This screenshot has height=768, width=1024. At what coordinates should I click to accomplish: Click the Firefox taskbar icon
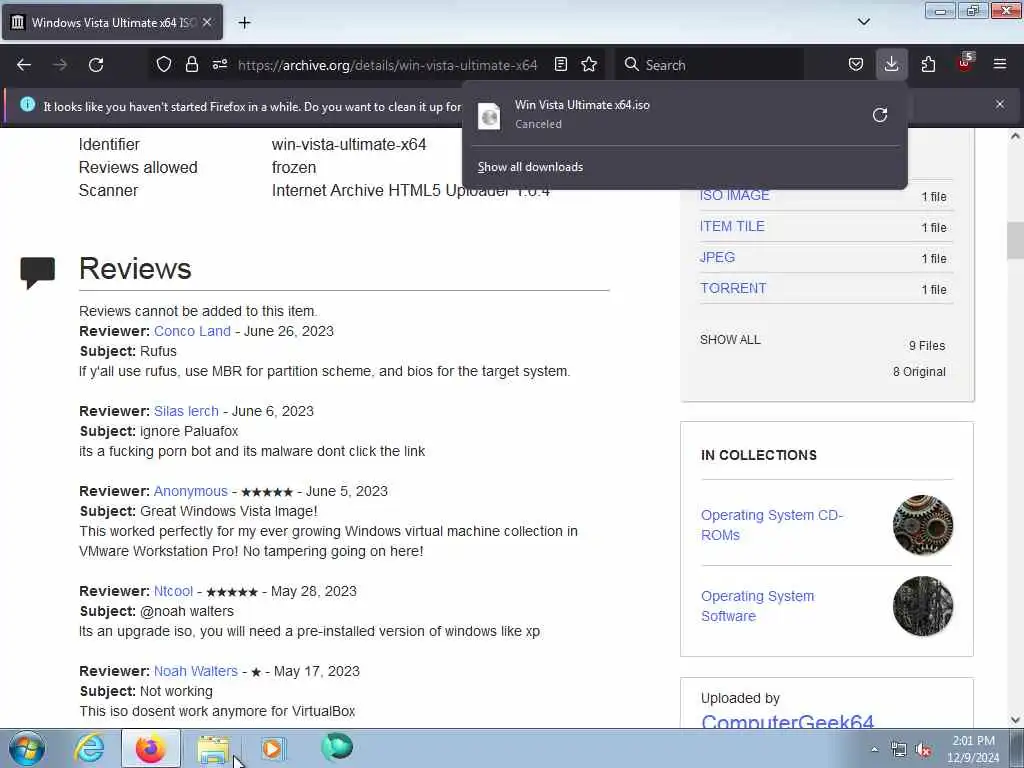tap(151, 748)
